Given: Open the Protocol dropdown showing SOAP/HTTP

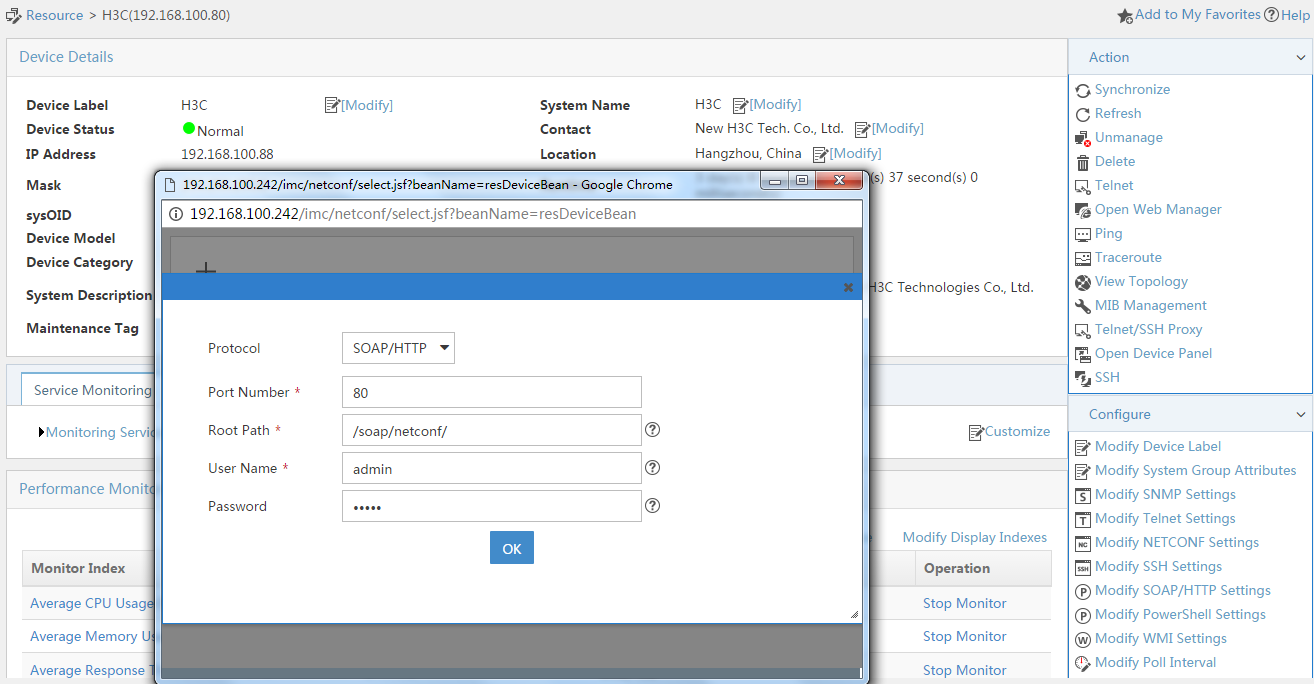Looking at the screenshot, I should pyautogui.click(x=398, y=348).
